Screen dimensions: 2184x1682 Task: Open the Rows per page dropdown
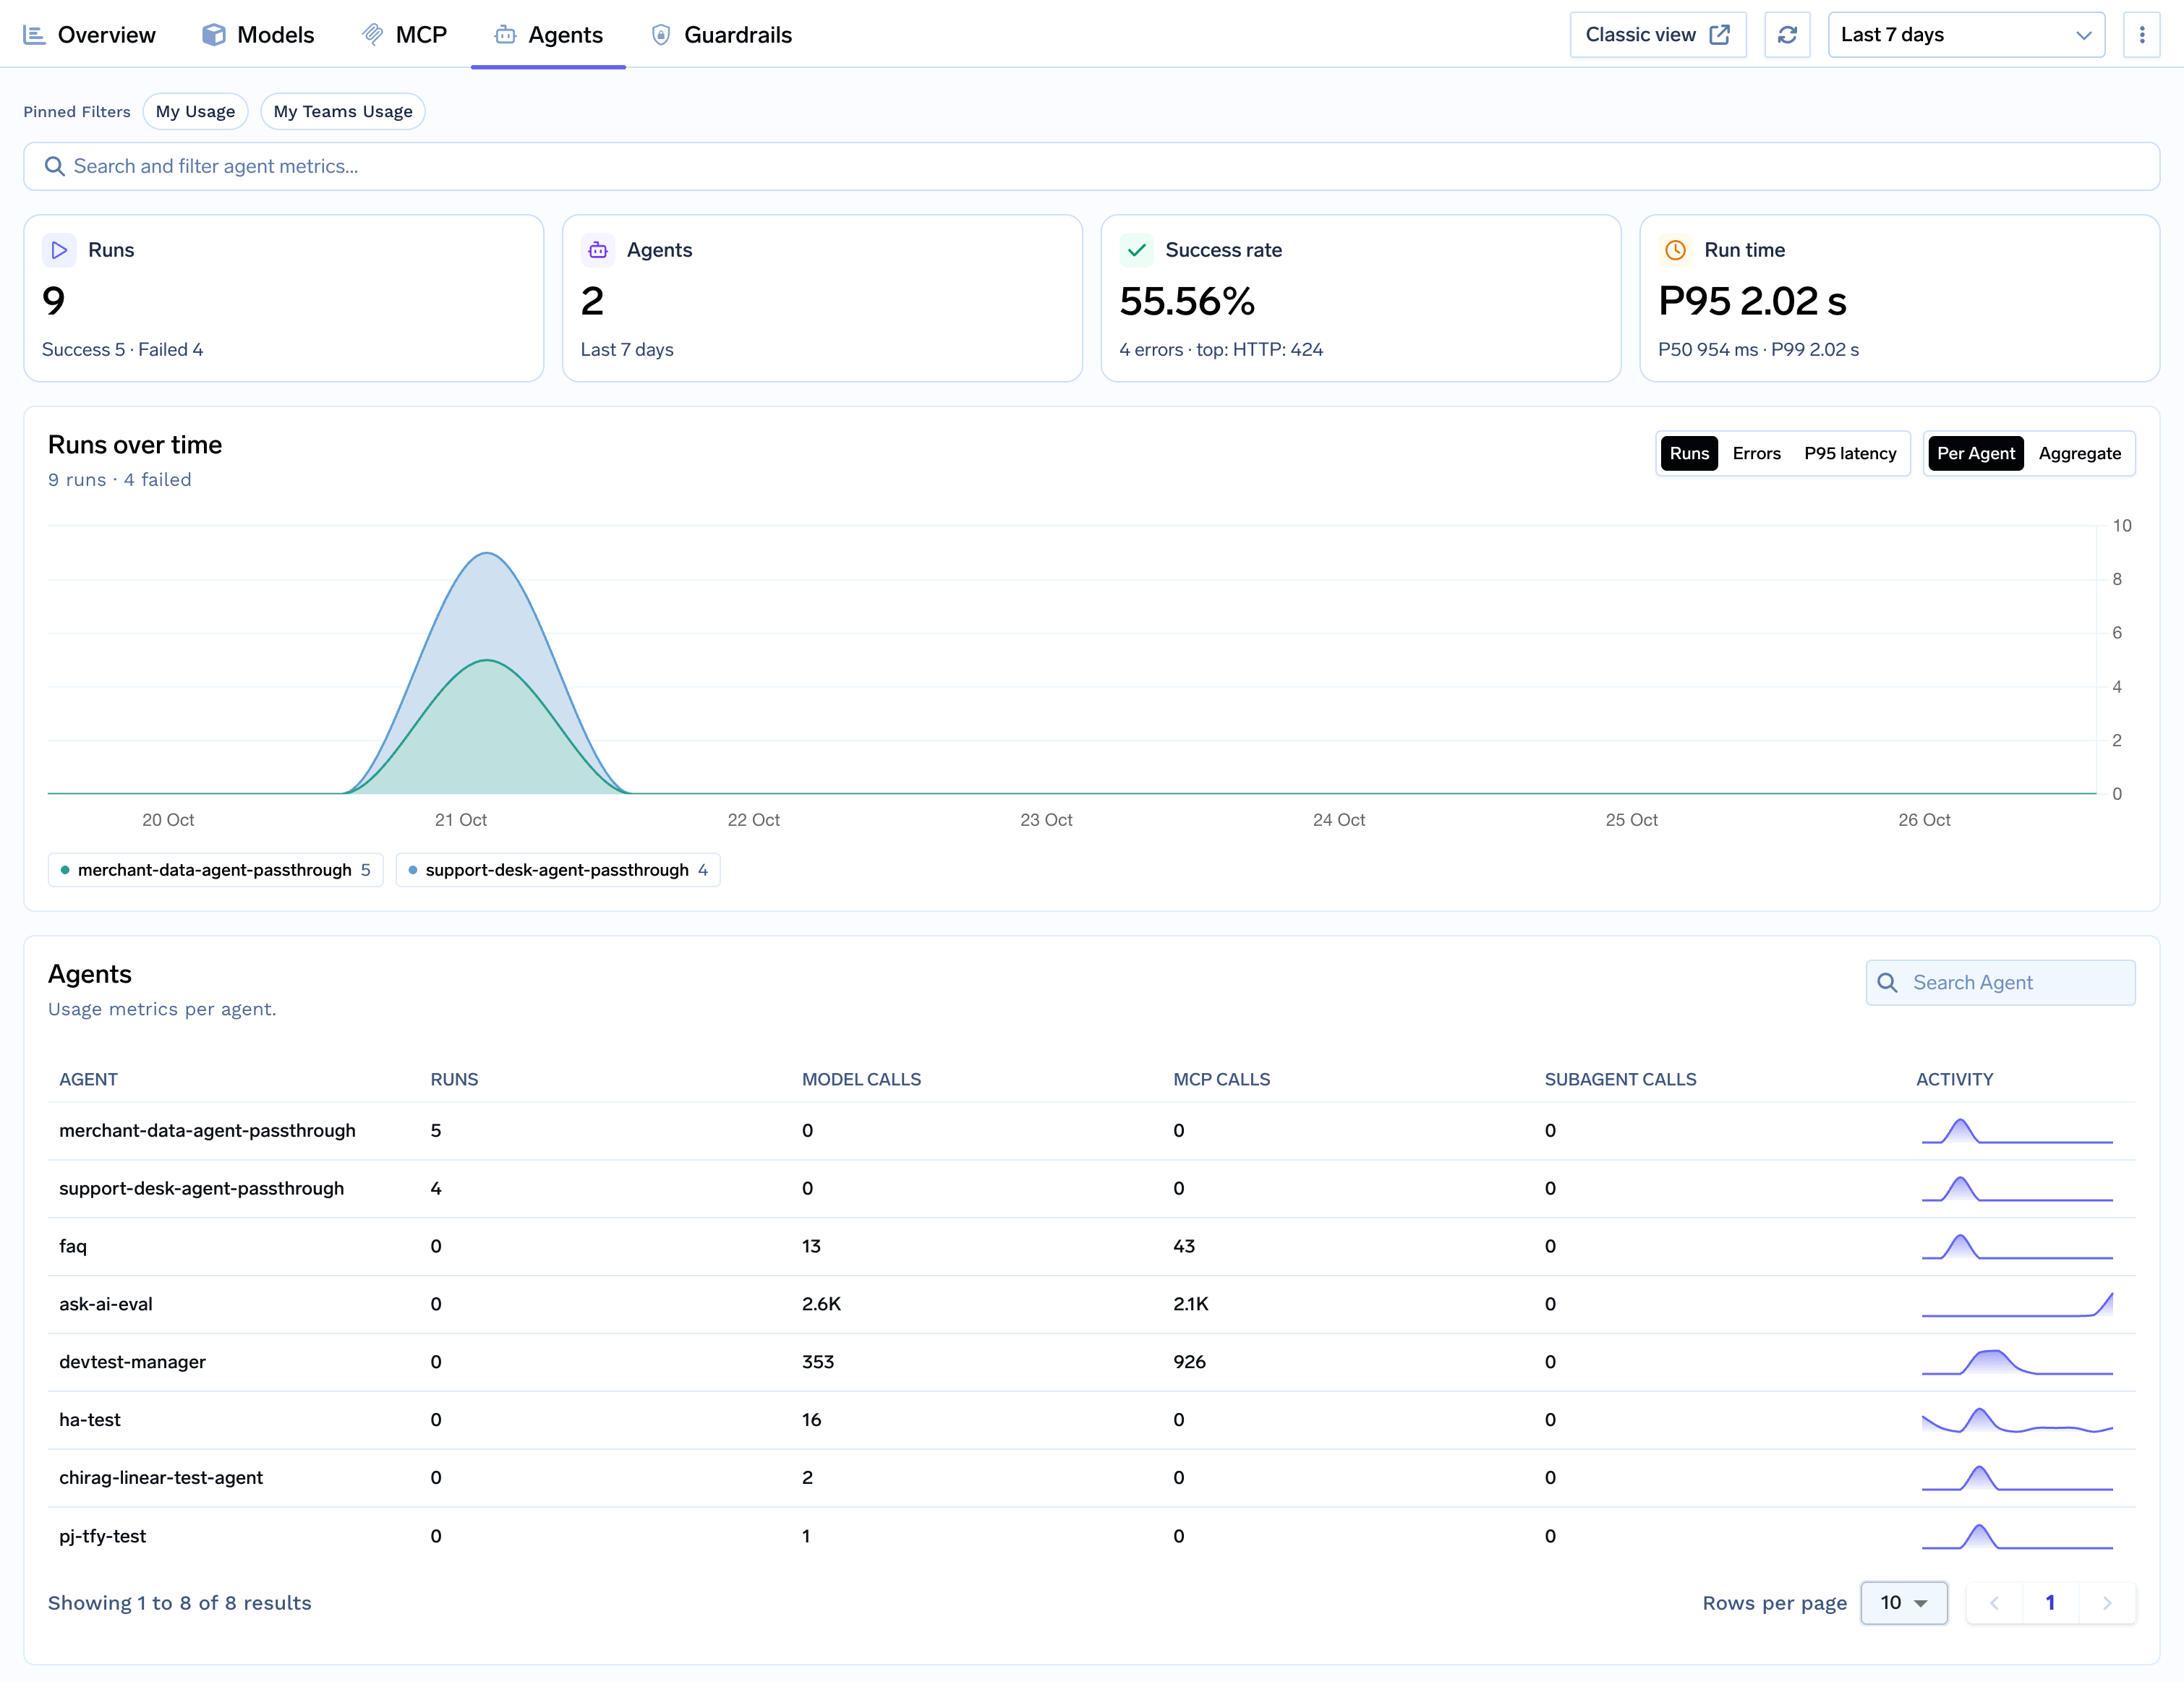1903,1603
